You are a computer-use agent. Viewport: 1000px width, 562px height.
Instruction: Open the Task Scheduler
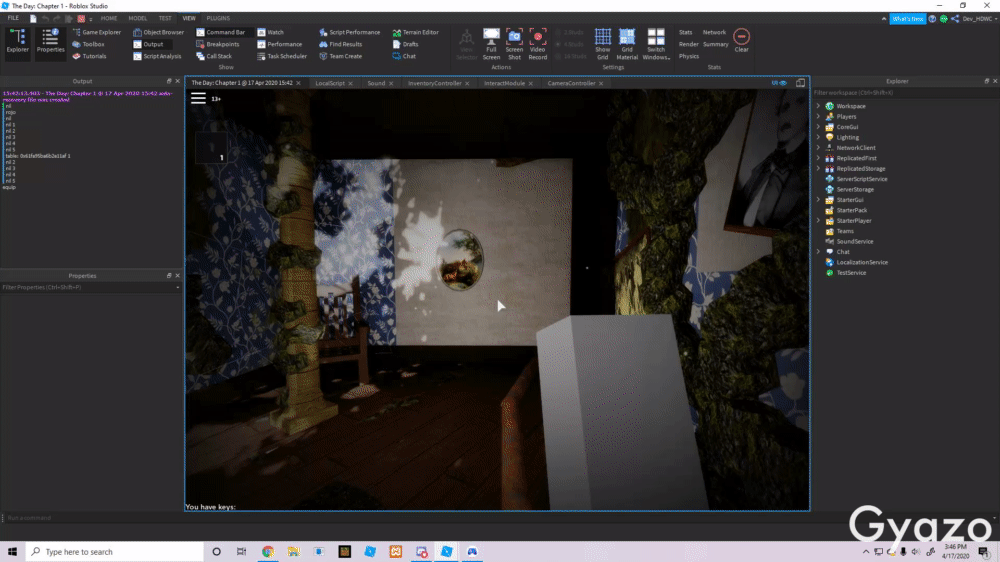pyautogui.click(x=282, y=56)
